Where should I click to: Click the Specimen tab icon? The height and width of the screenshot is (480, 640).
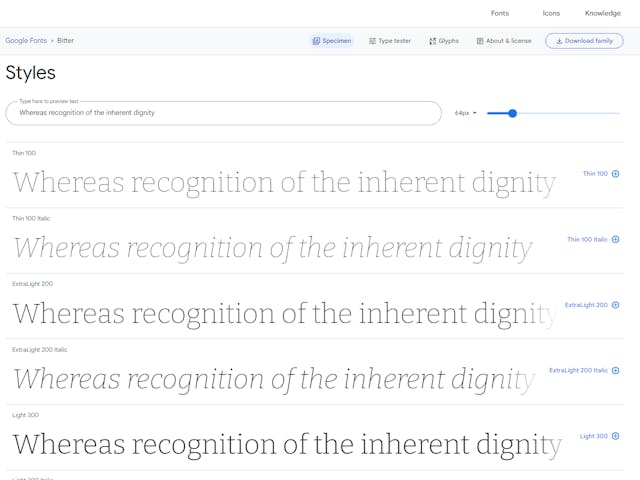pyautogui.click(x=316, y=41)
